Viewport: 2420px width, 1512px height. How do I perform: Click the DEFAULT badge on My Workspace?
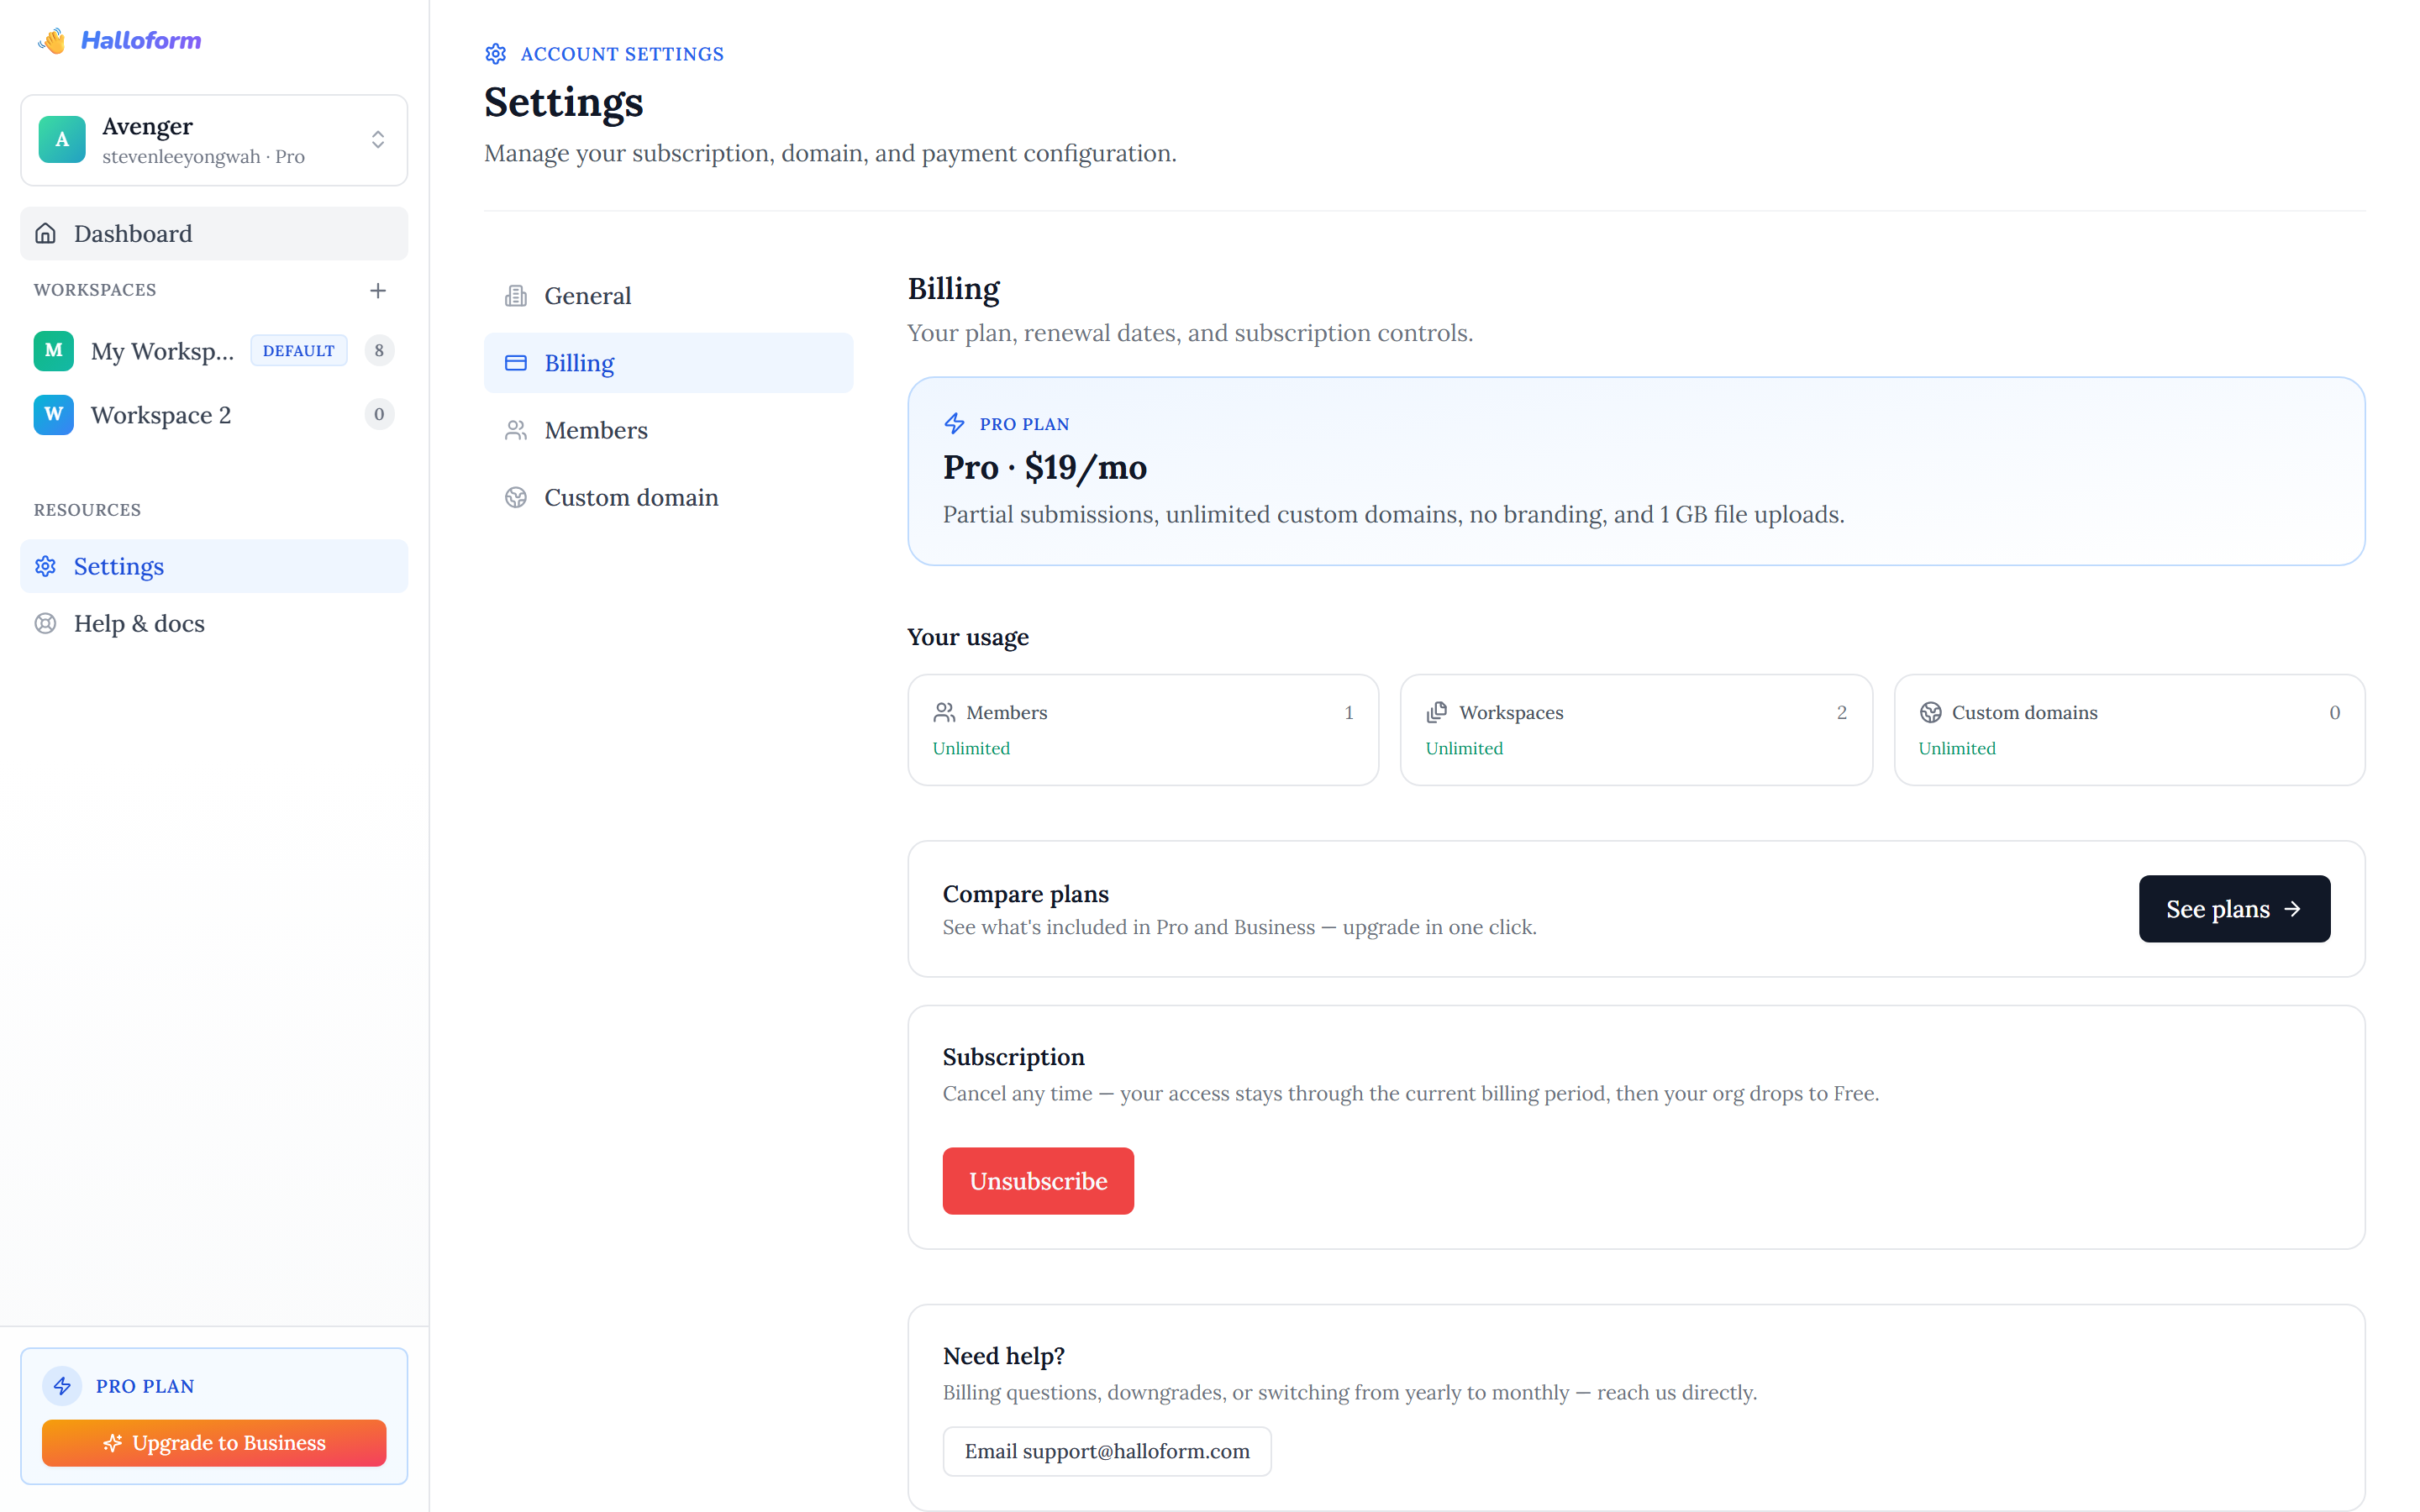[299, 351]
